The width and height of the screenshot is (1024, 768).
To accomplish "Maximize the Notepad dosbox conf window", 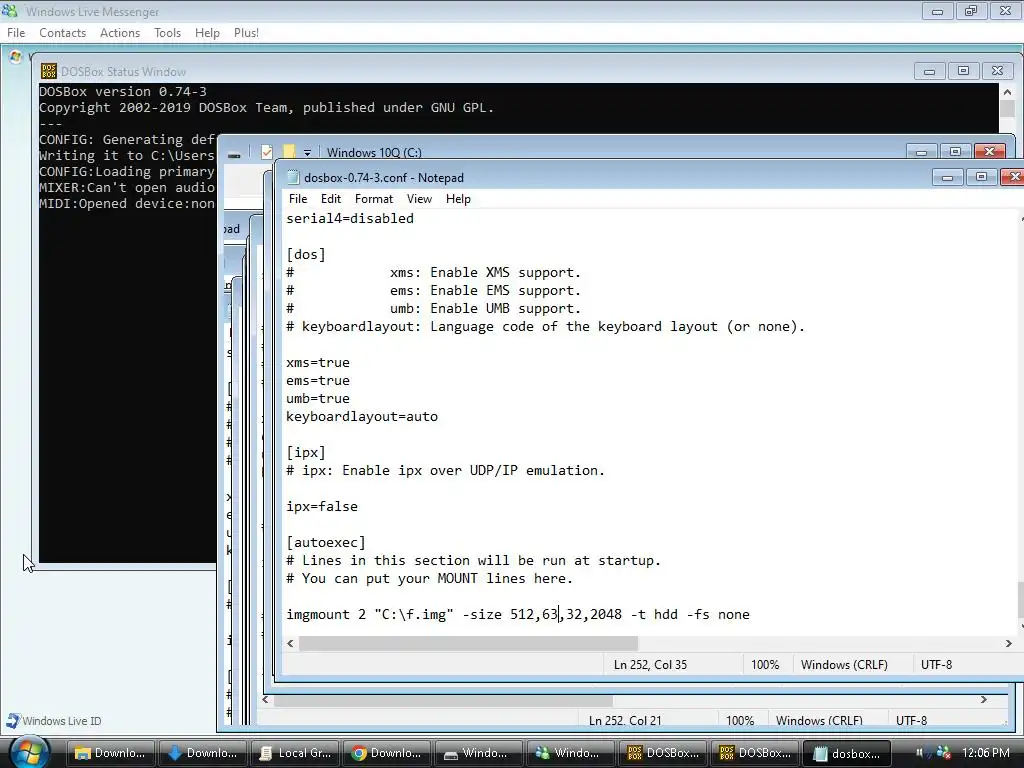I will (x=981, y=177).
